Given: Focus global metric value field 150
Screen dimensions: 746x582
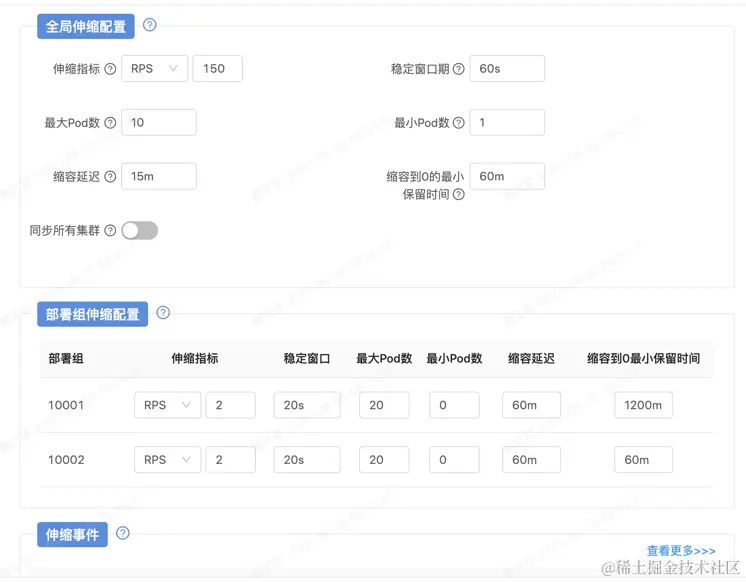Looking at the screenshot, I should tap(217, 69).
